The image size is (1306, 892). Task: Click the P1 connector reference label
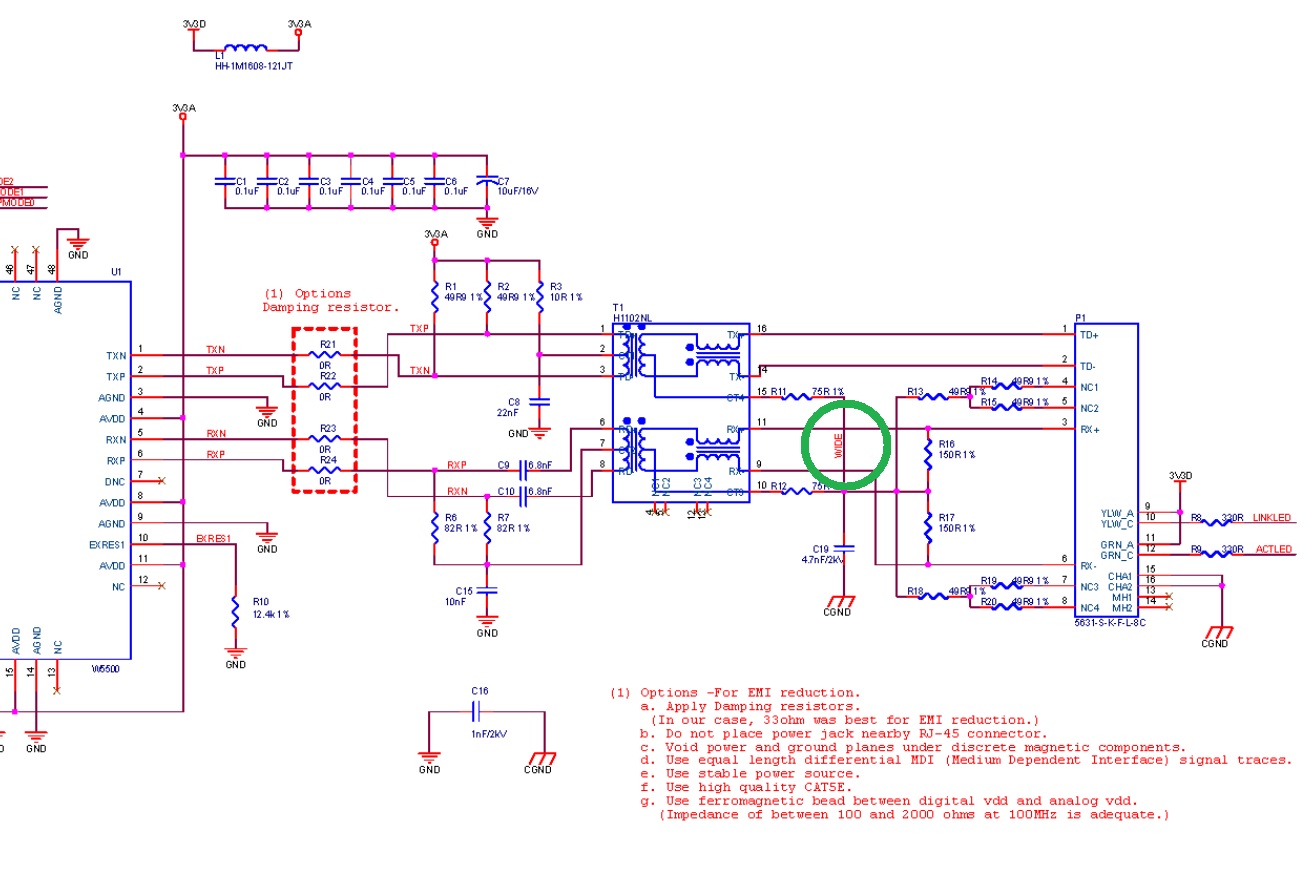[1080, 319]
